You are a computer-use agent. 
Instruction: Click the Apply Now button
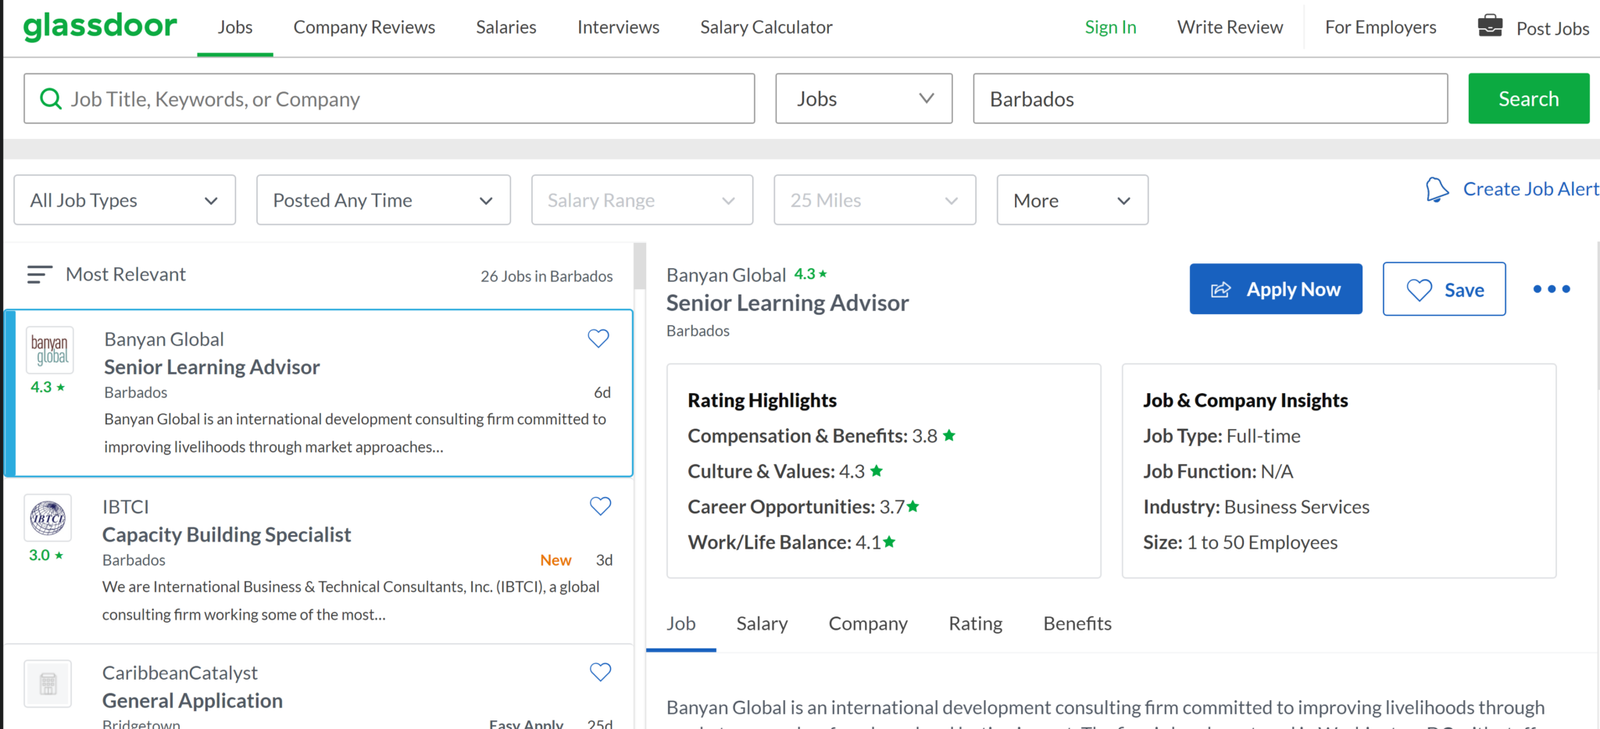pos(1276,289)
